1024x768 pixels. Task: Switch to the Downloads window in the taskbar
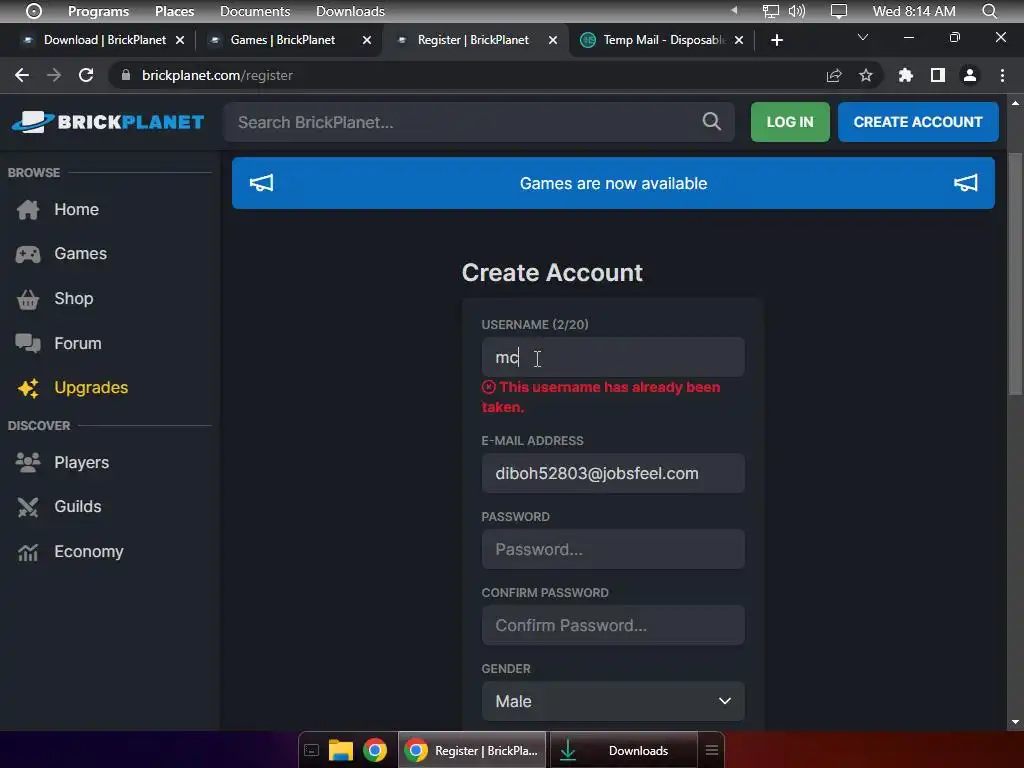tap(622, 750)
